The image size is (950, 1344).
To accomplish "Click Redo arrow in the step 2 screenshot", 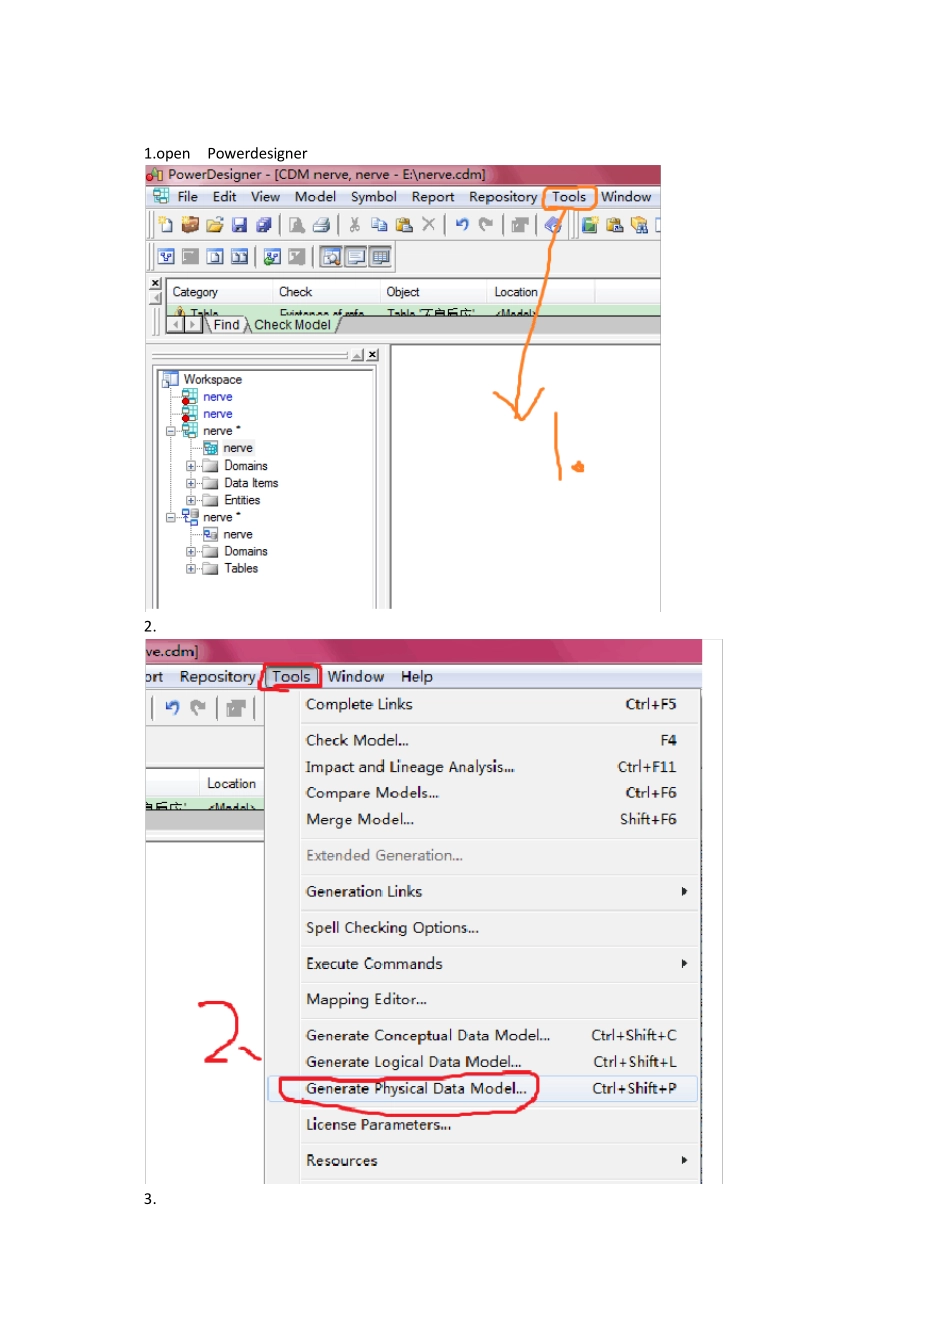I will pos(198,708).
